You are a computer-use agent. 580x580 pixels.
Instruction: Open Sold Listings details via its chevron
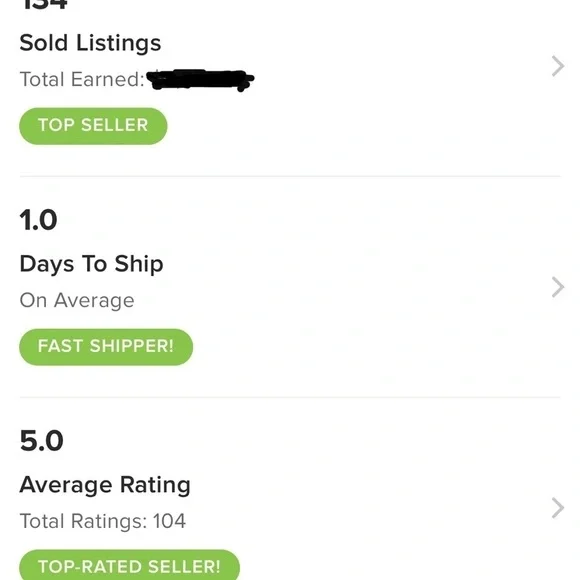[x=558, y=66]
